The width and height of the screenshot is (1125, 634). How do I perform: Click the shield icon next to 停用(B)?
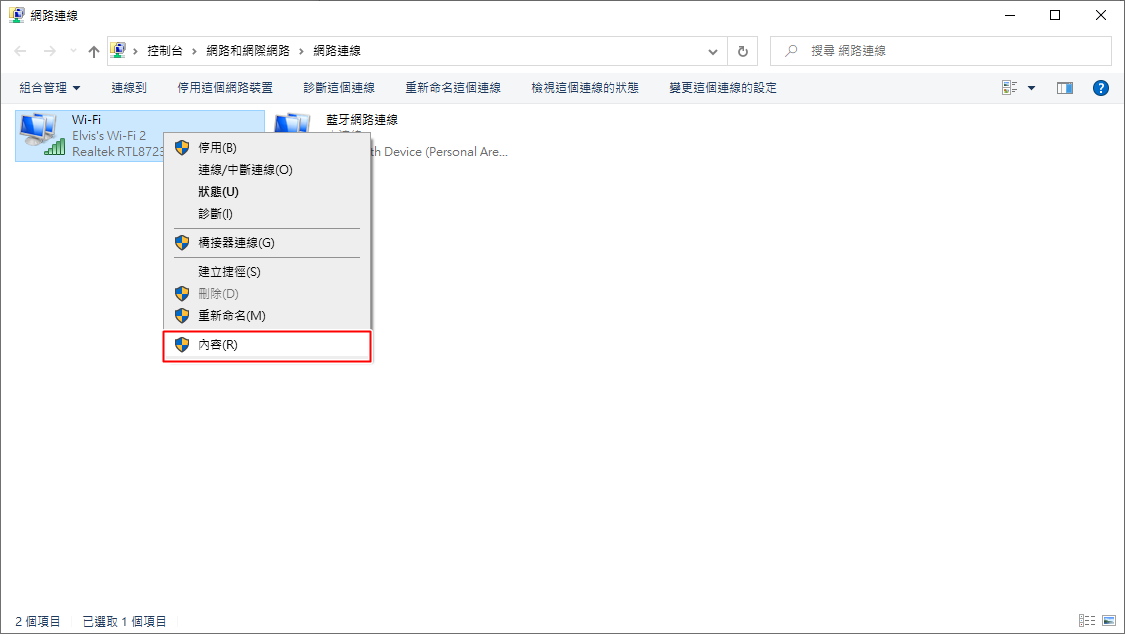[182, 147]
